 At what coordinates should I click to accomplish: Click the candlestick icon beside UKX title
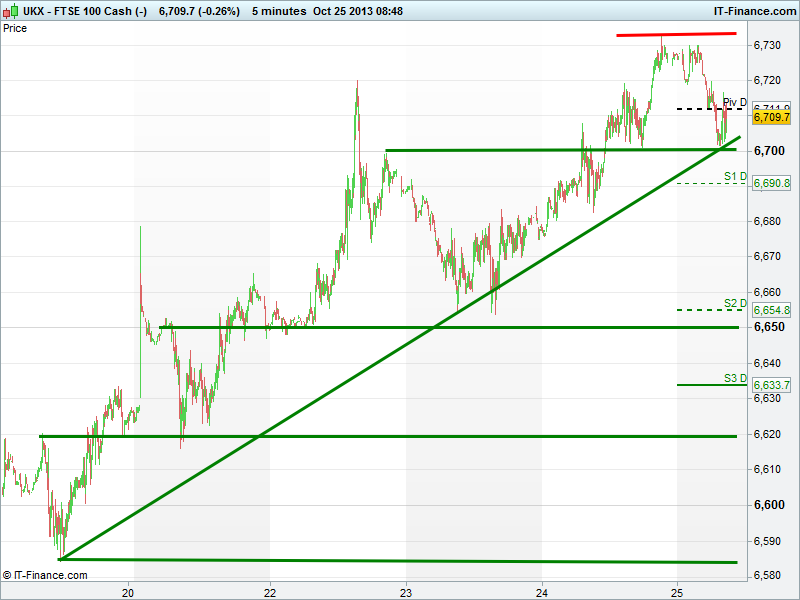pyautogui.click(x=11, y=10)
